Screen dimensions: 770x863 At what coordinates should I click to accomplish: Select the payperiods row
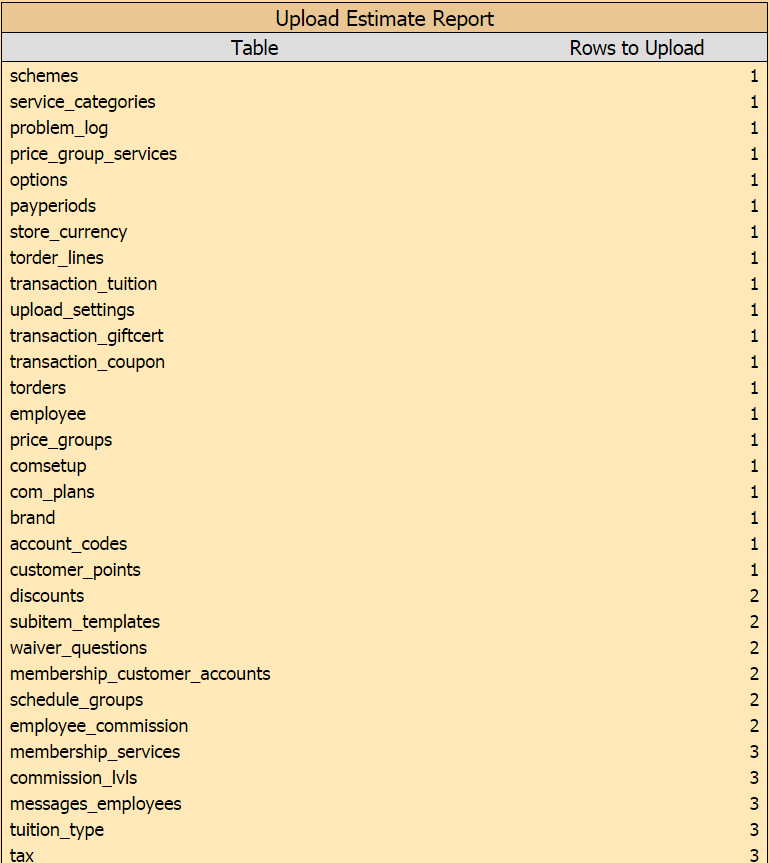click(385, 206)
